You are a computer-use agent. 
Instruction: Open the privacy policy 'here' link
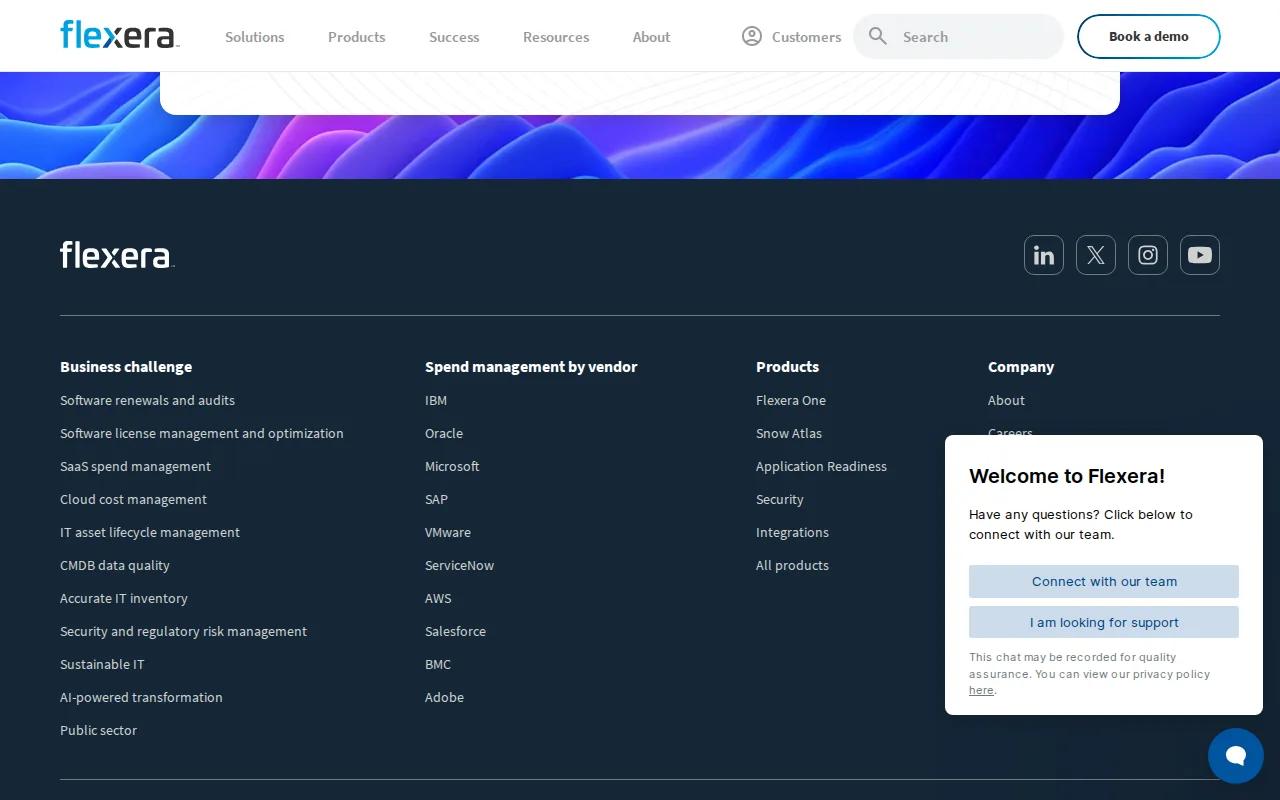[x=981, y=690]
